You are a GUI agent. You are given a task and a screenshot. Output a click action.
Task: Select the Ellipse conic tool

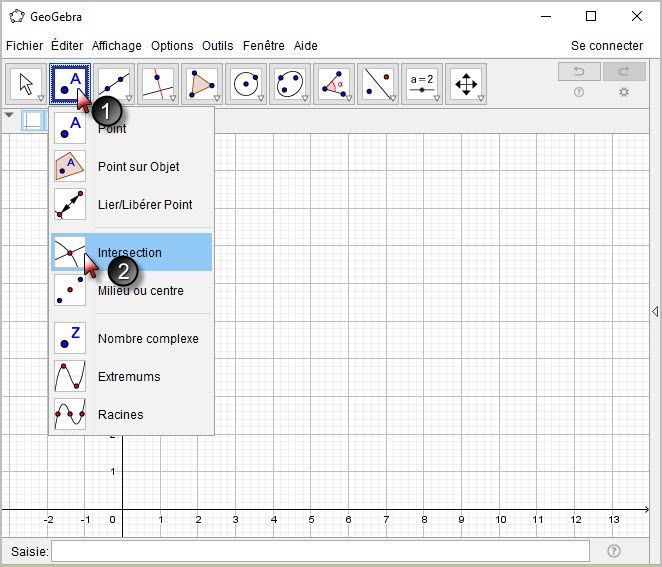click(x=290, y=84)
